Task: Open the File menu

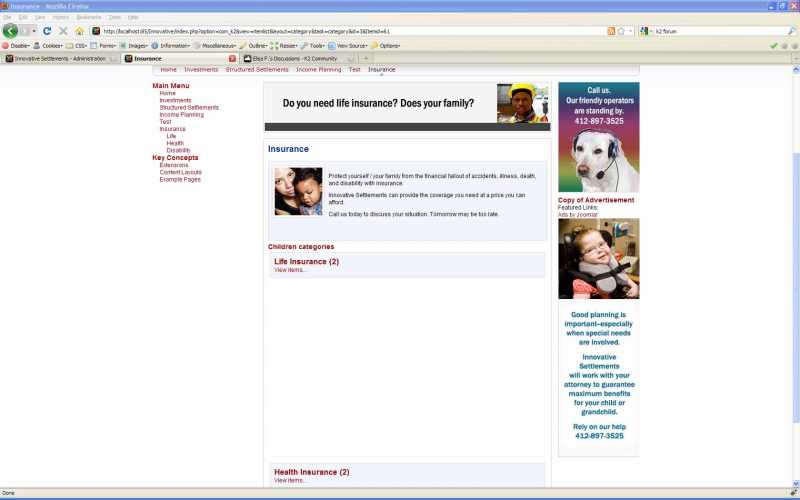Action: point(7,17)
